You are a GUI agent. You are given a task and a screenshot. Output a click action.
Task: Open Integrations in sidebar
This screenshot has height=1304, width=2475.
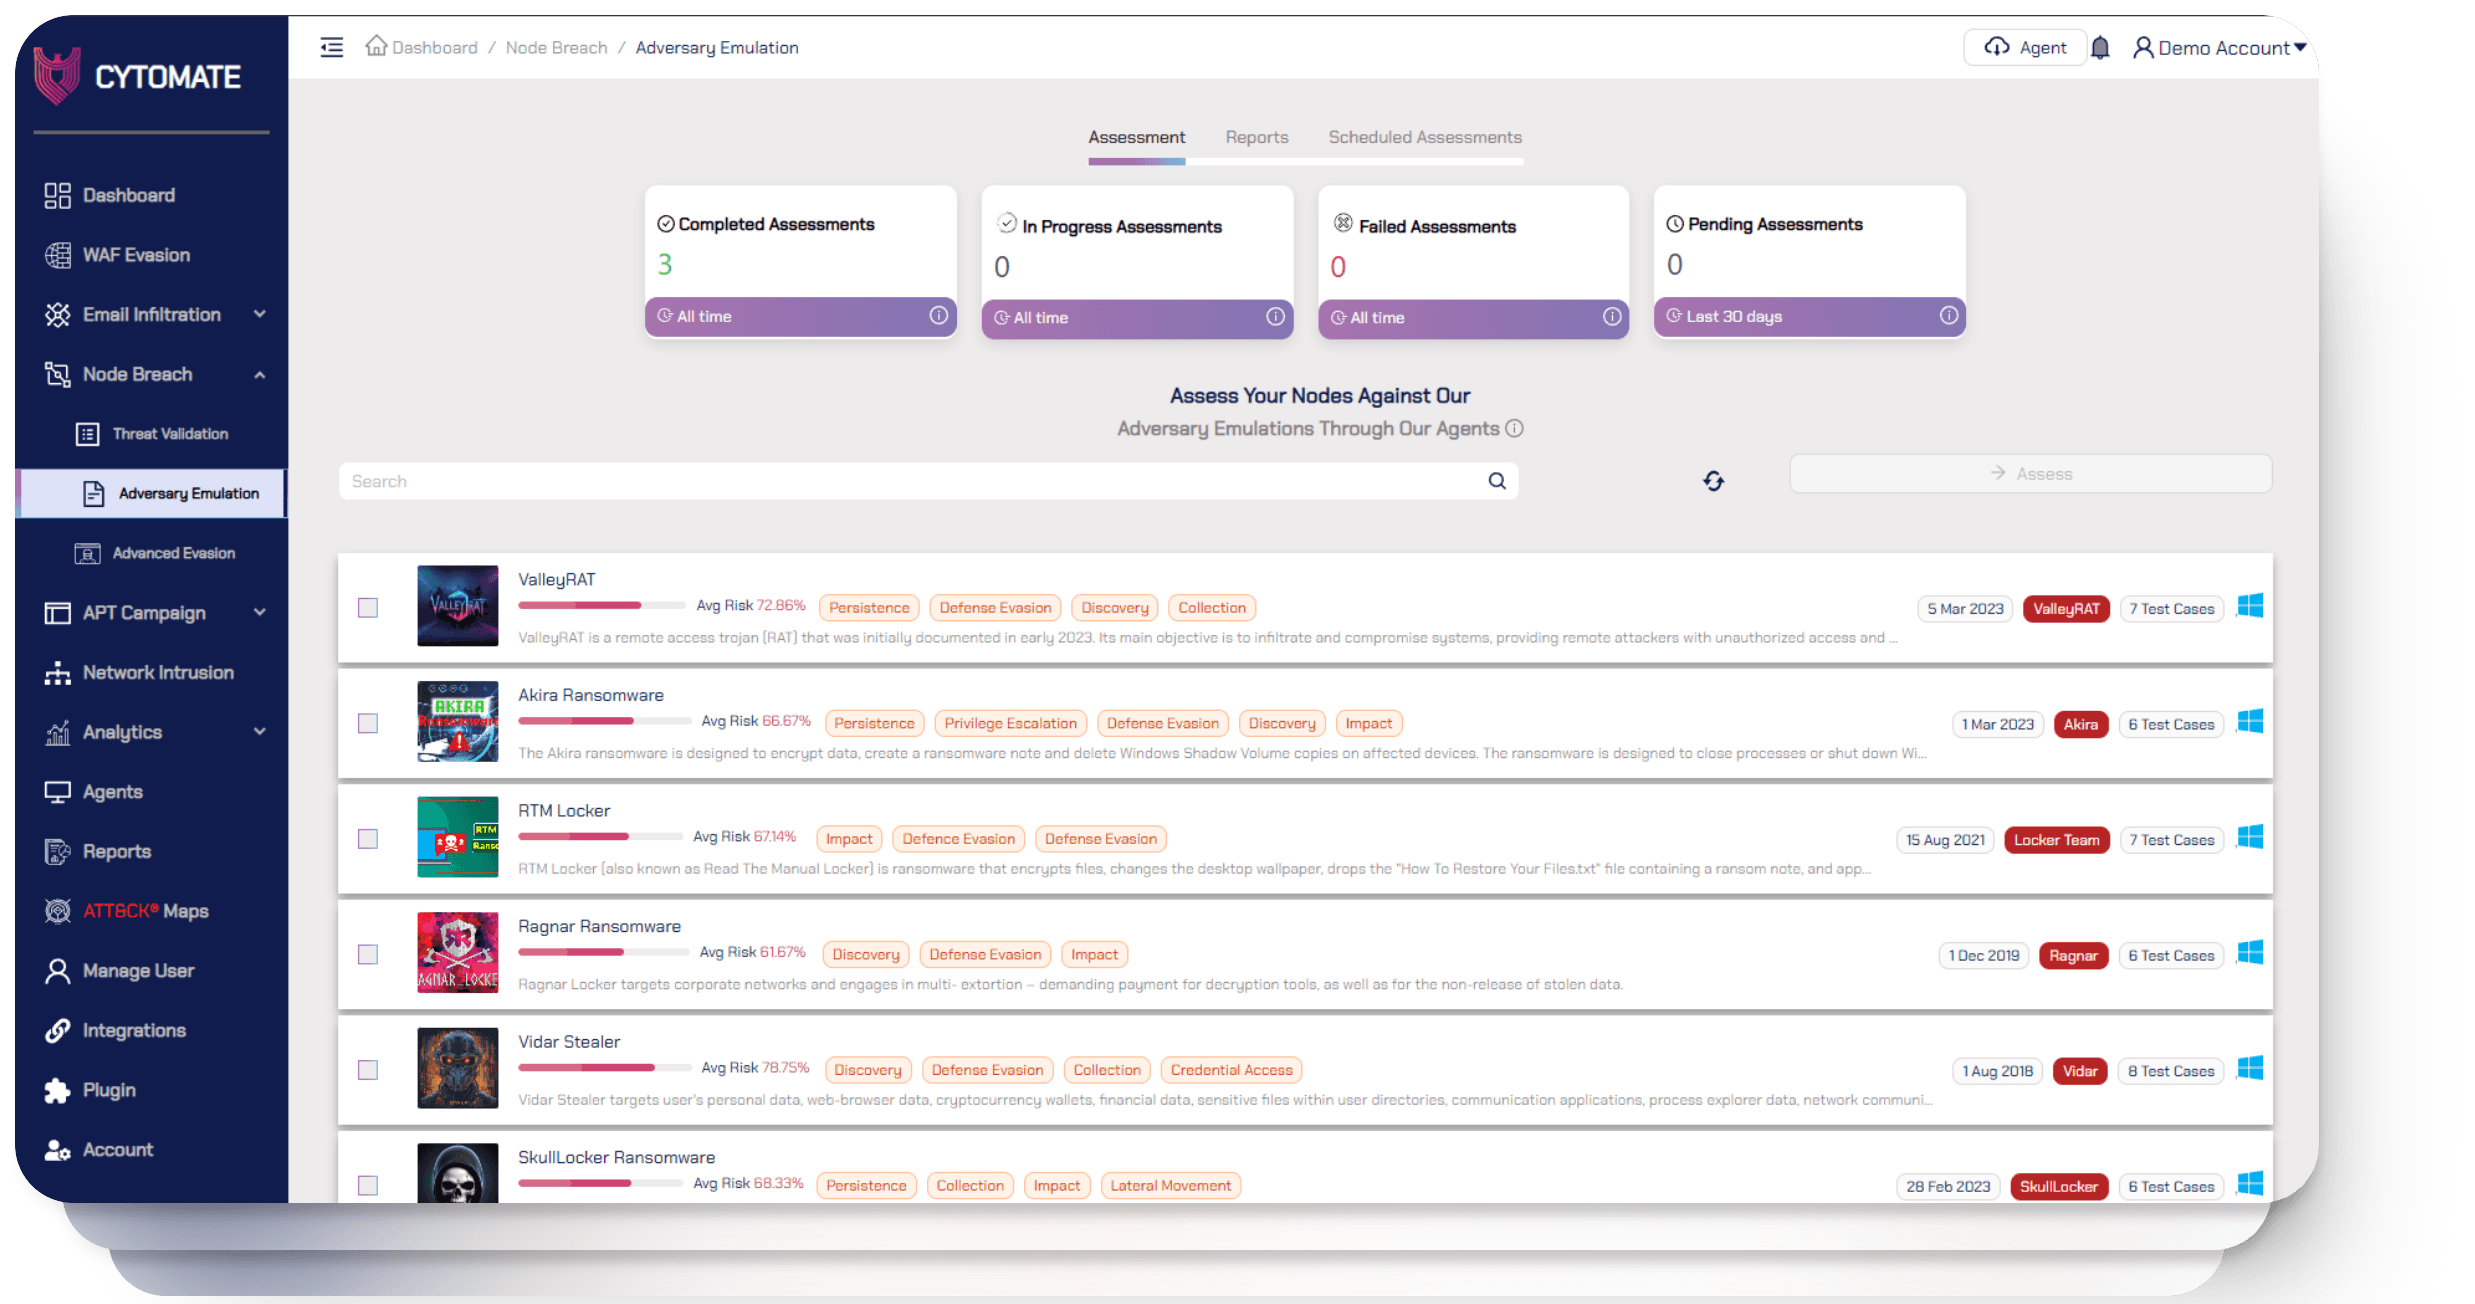click(115, 1031)
